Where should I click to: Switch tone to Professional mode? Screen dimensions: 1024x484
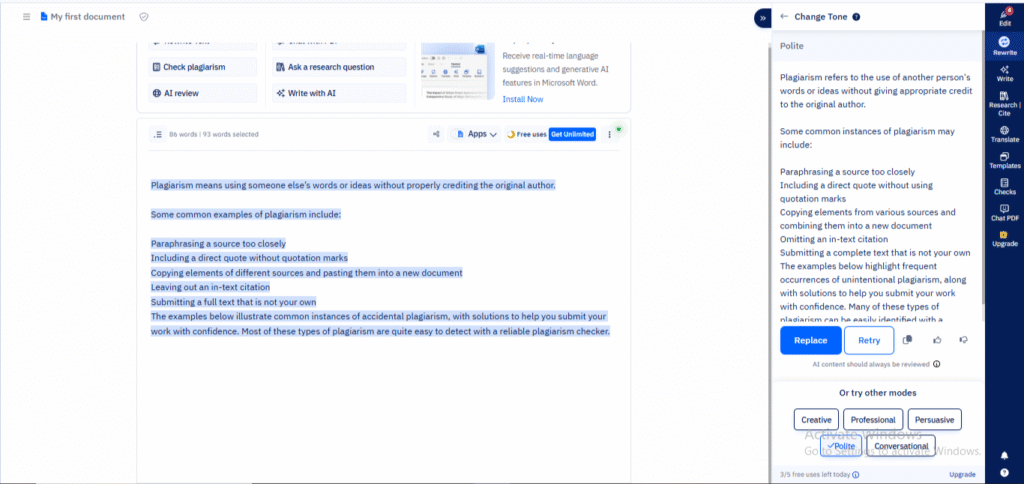click(x=873, y=420)
